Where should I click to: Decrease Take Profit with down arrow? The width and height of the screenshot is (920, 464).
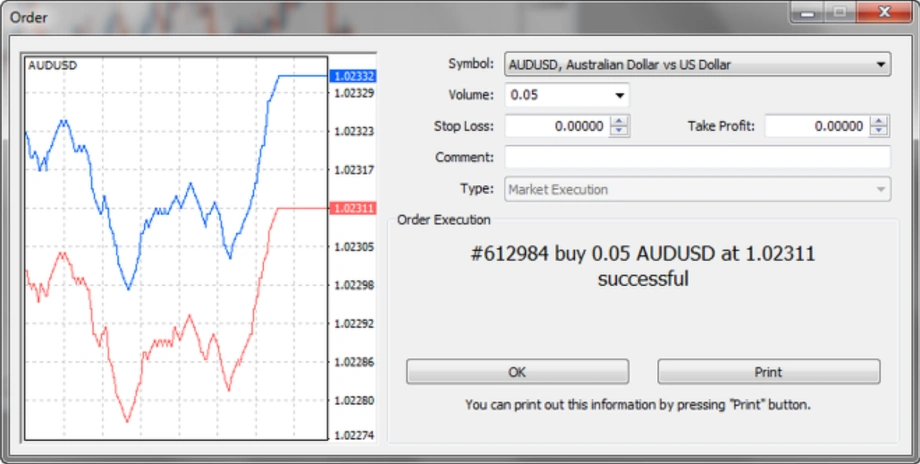(879, 131)
